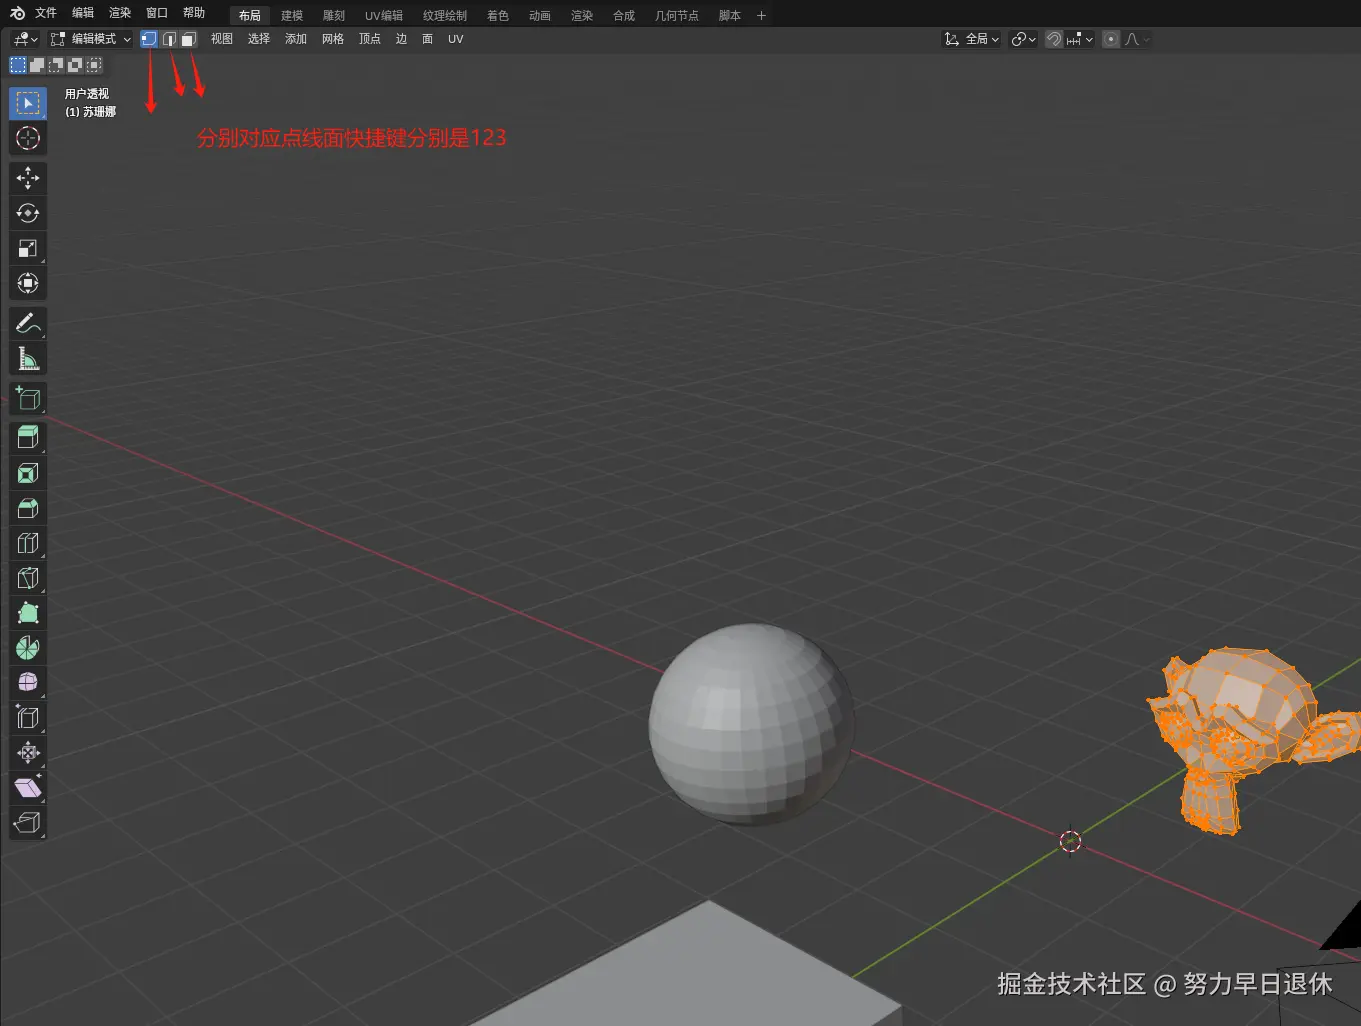
Task: Switch to the 动画 workspace tab
Action: [540, 15]
